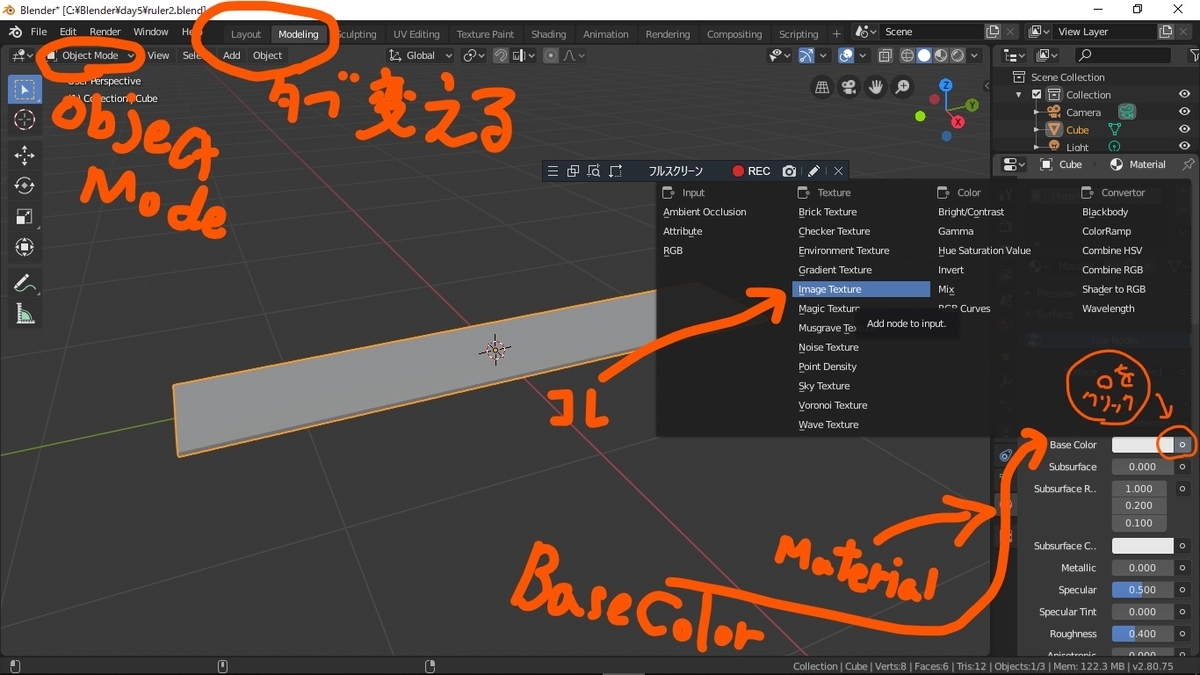This screenshot has width=1200, height=675.
Task: Switch to UV Editing workspace tab
Action: pyautogui.click(x=416, y=34)
